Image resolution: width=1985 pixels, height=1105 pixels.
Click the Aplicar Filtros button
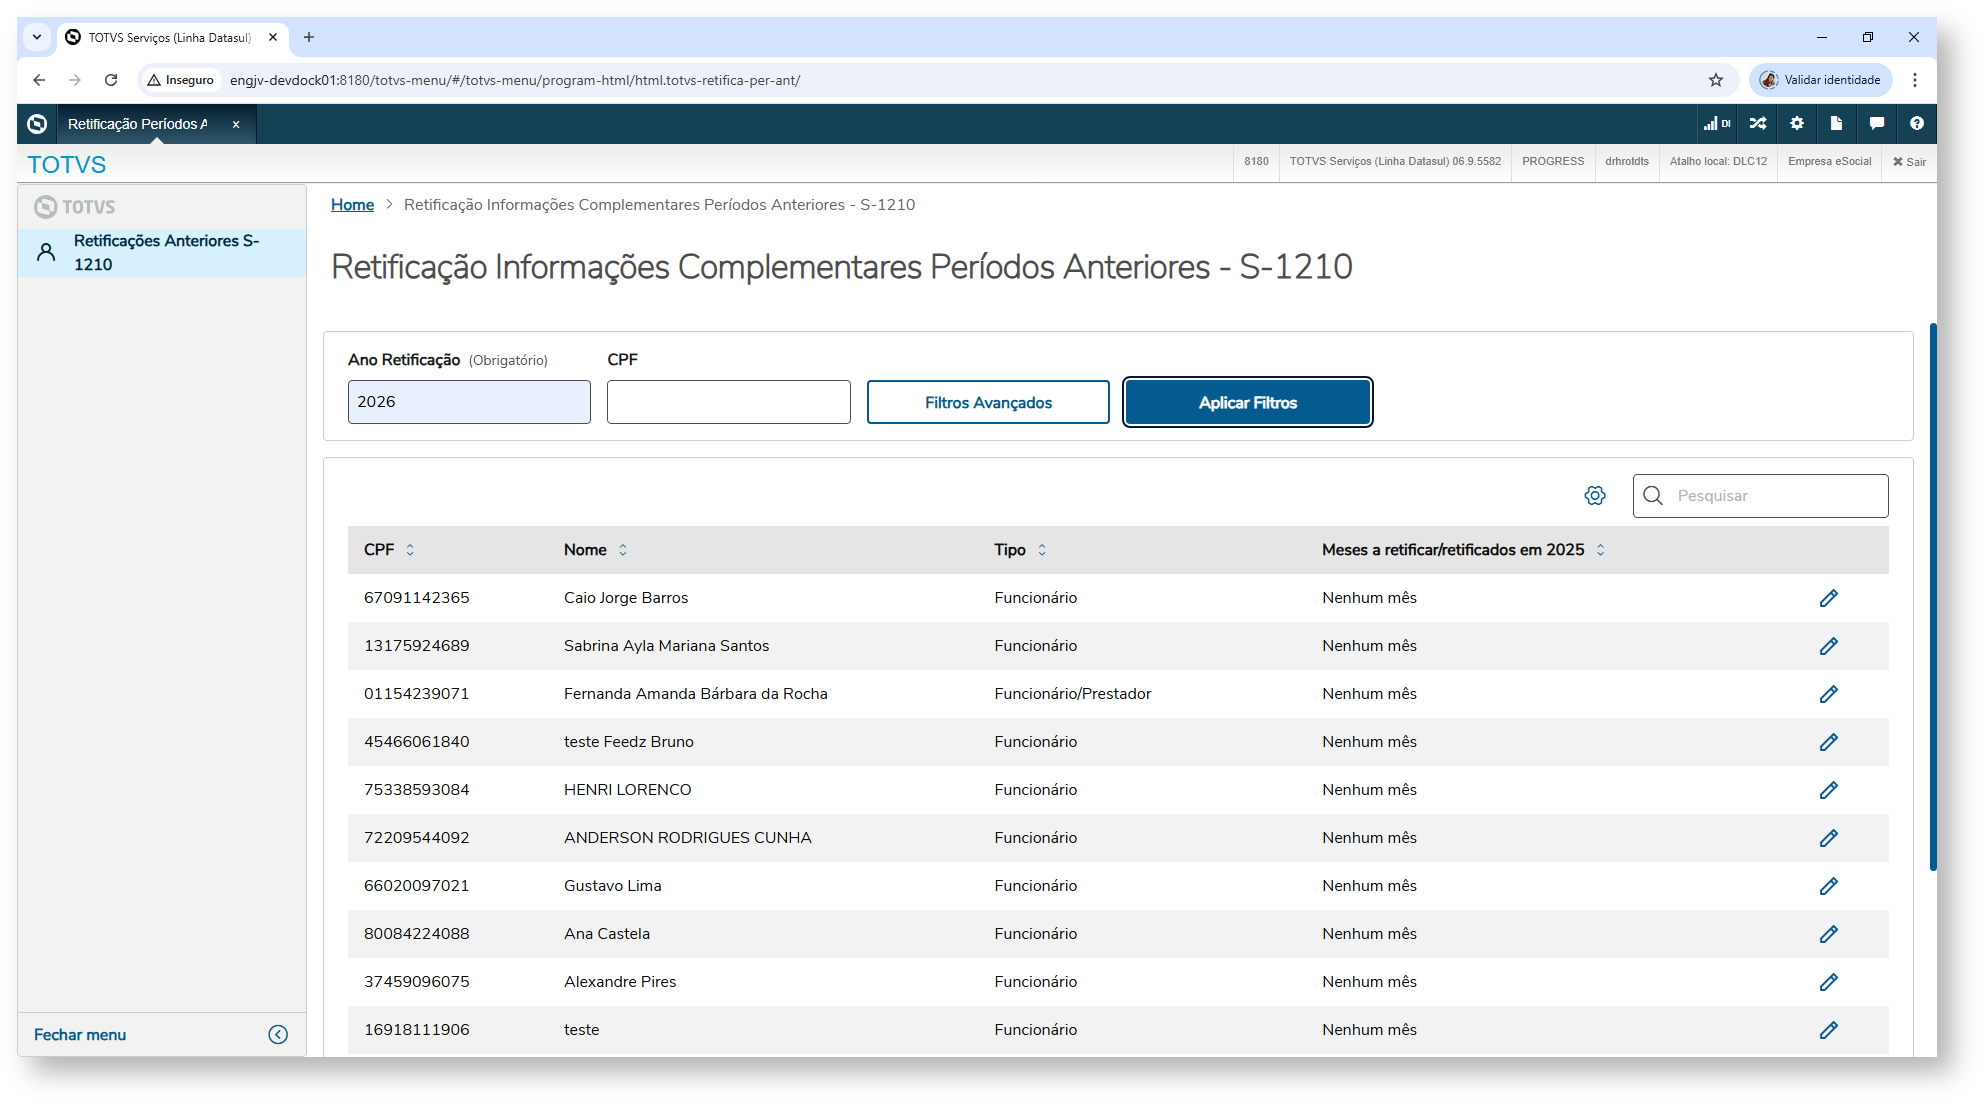1247,402
